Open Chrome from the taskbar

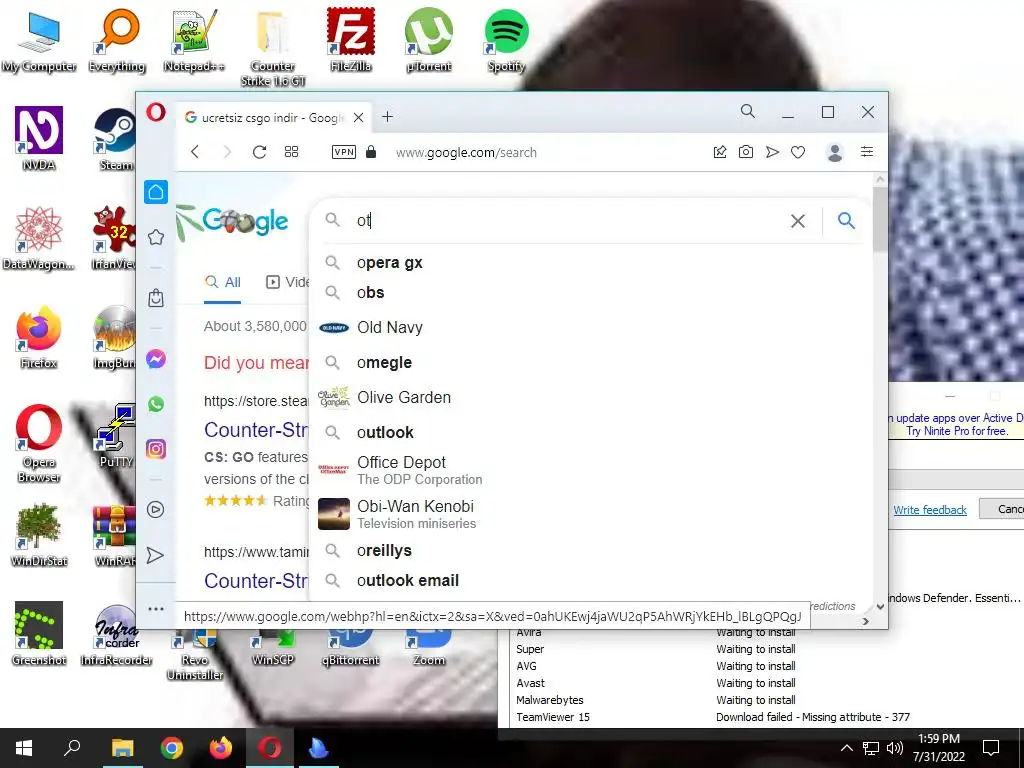tap(172, 748)
